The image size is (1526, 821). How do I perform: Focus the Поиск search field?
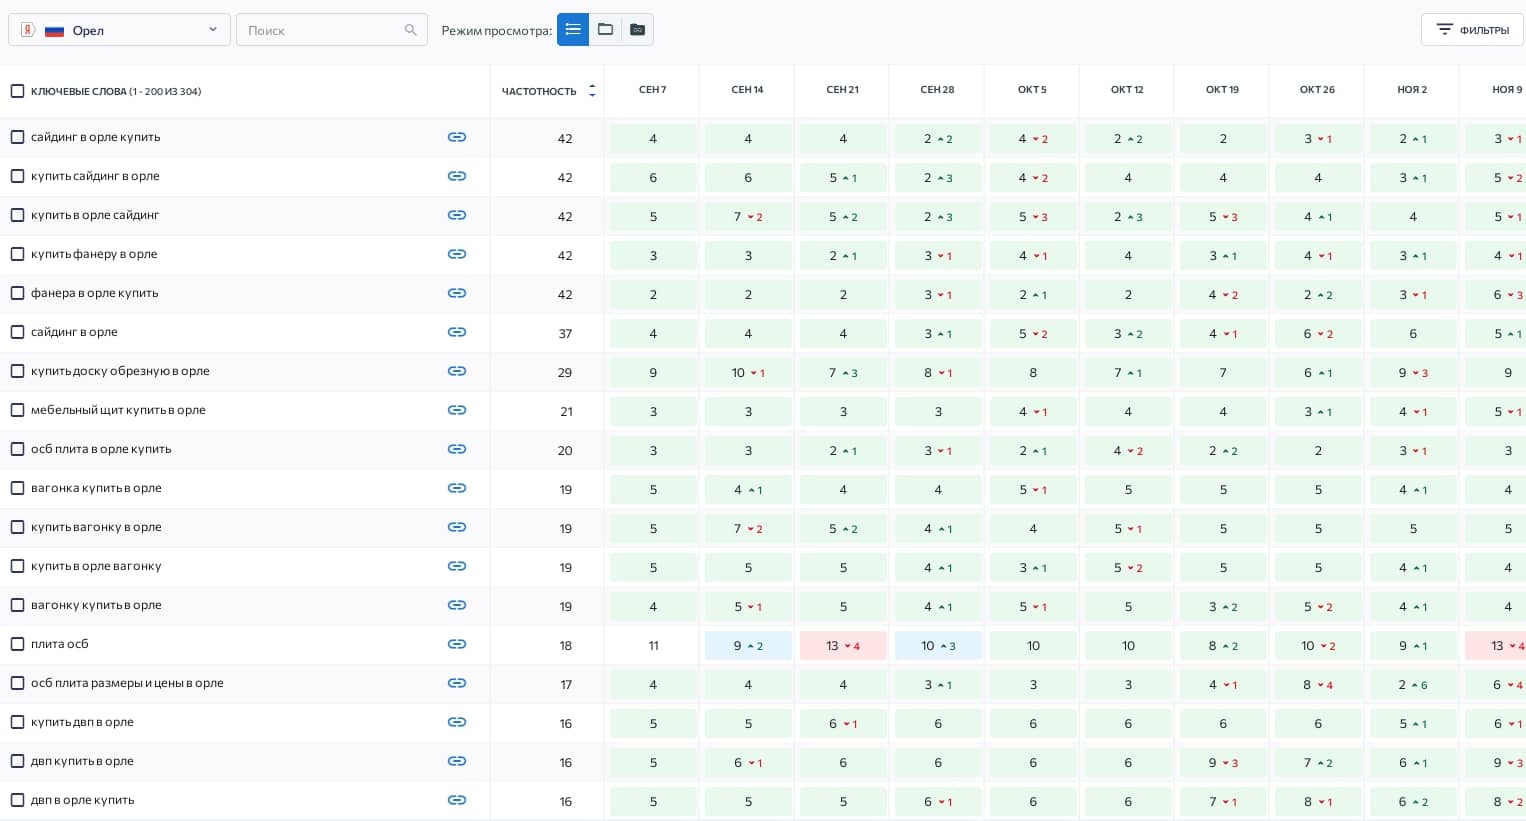(332, 30)
